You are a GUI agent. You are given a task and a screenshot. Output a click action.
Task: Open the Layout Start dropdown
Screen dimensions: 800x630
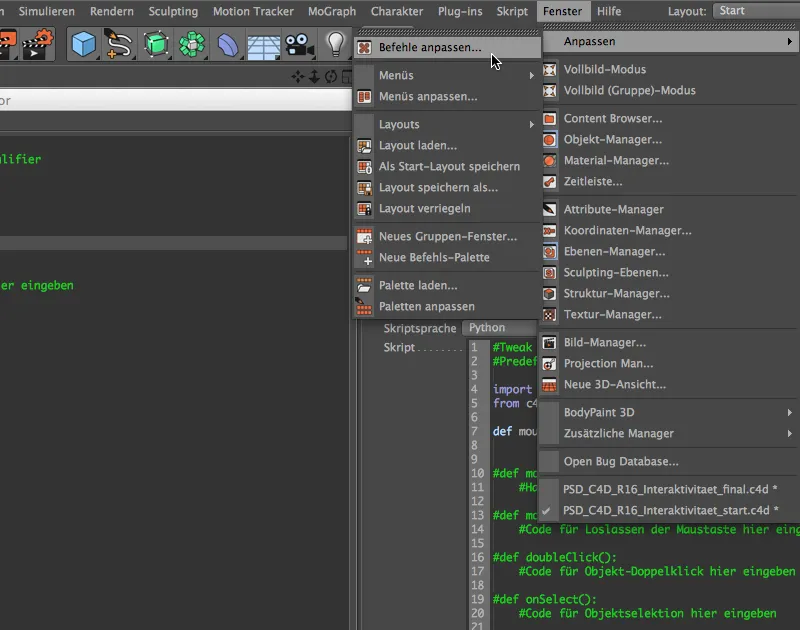757,11
